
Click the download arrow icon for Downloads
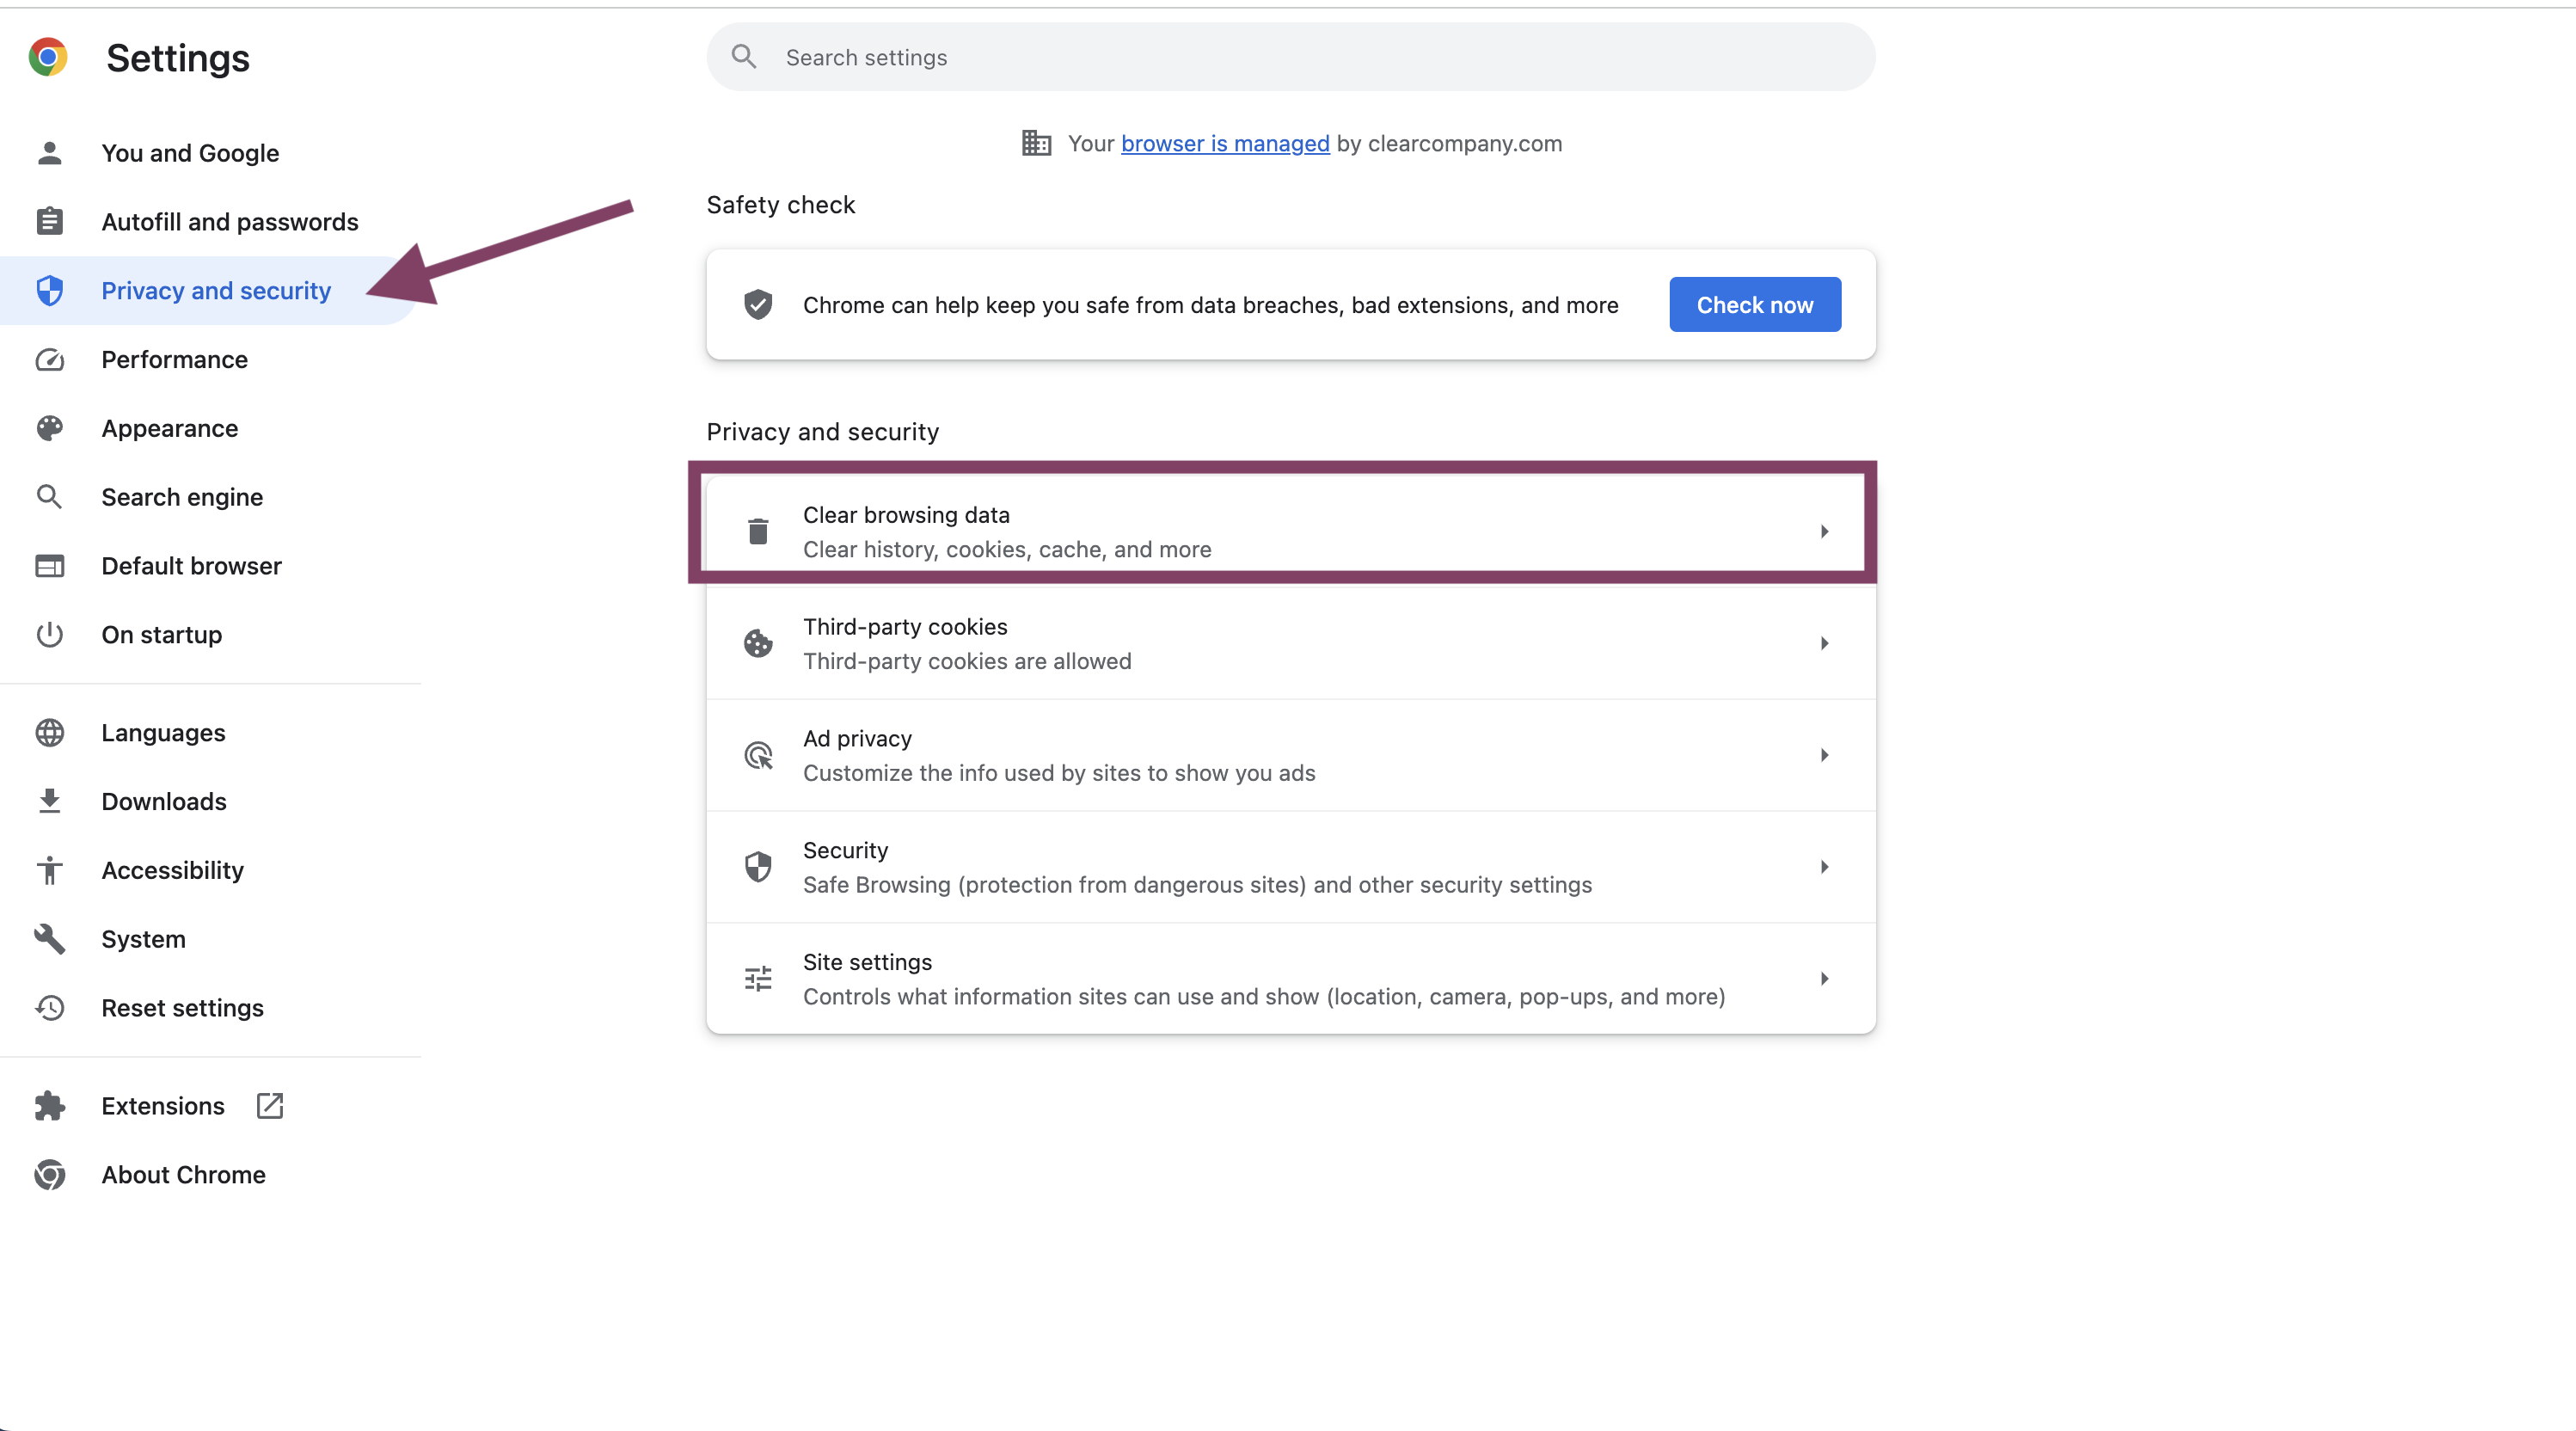49,801
